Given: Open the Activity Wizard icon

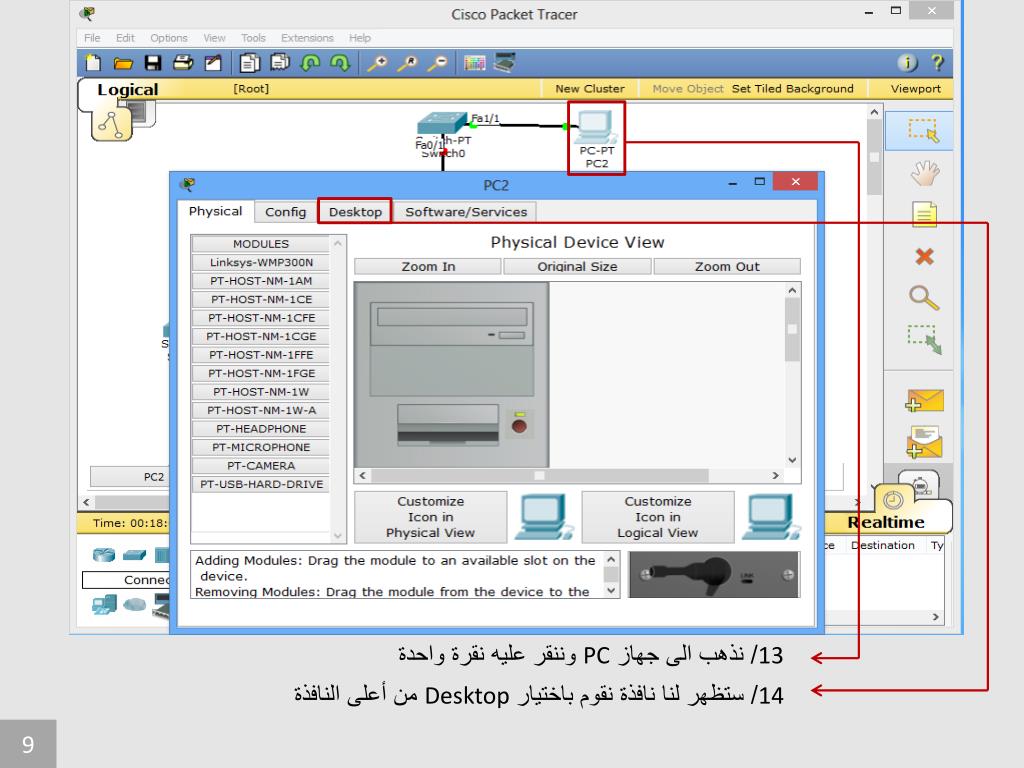Looking at the screenshot, I should [213, 63].
